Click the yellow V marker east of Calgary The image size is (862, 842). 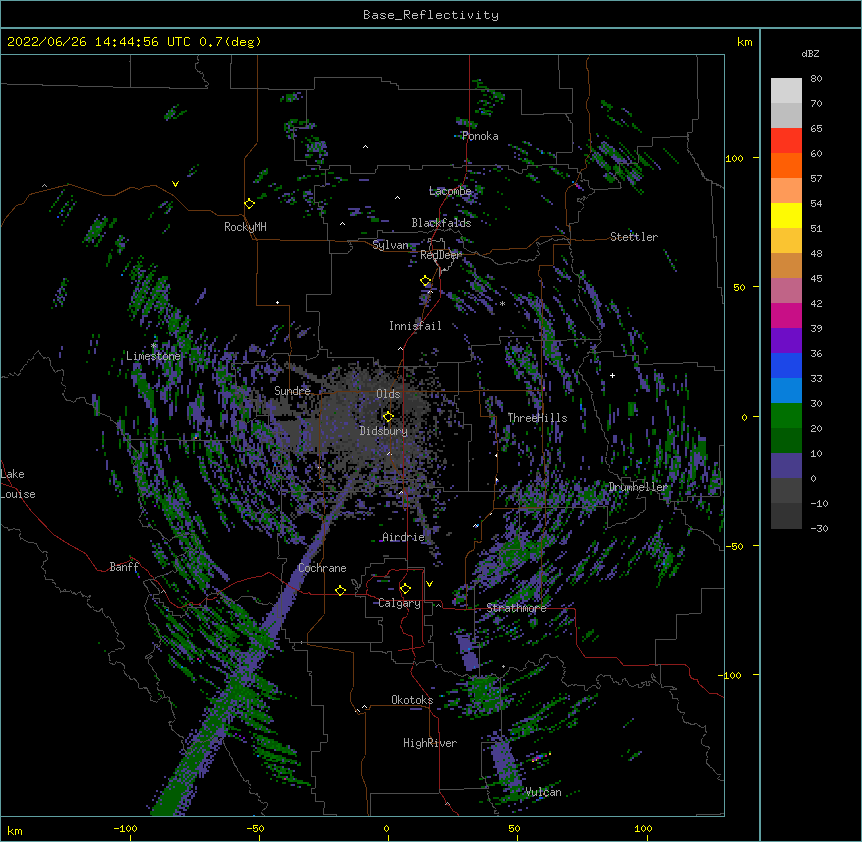point(429,584)
